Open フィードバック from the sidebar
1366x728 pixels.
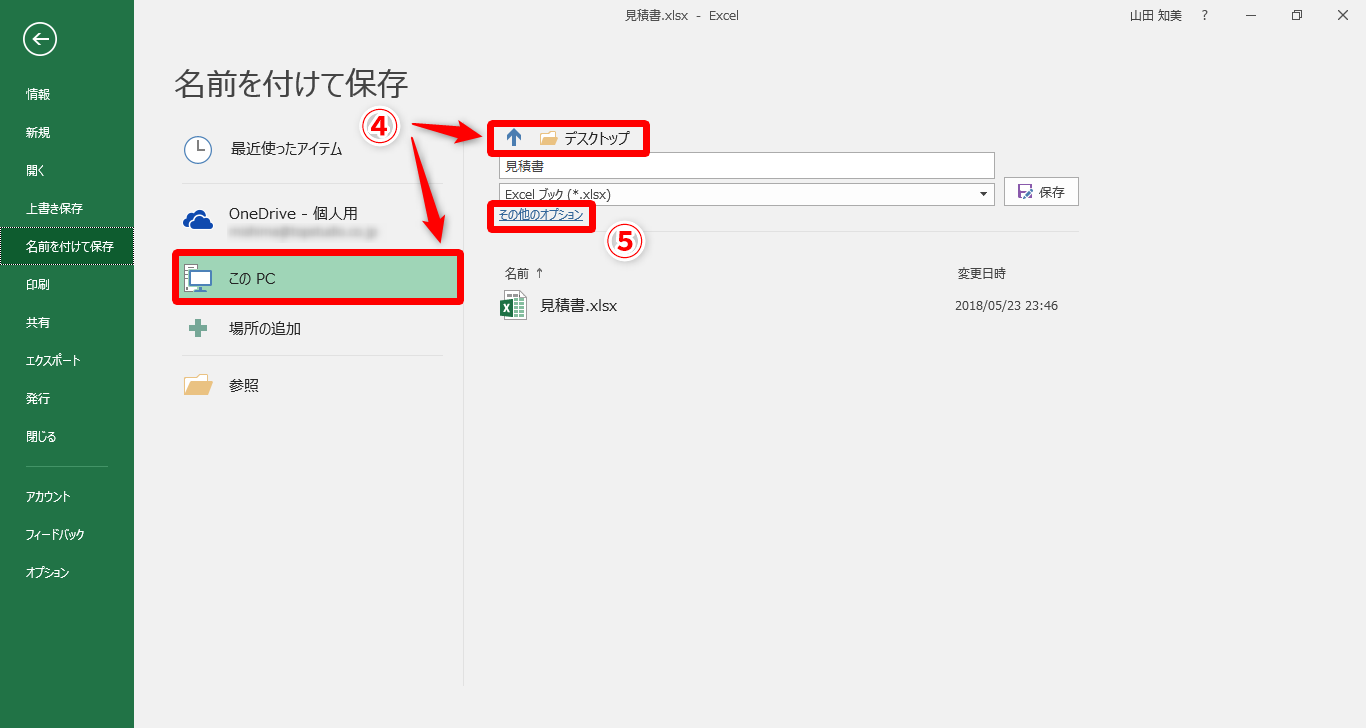pos(55,534)
